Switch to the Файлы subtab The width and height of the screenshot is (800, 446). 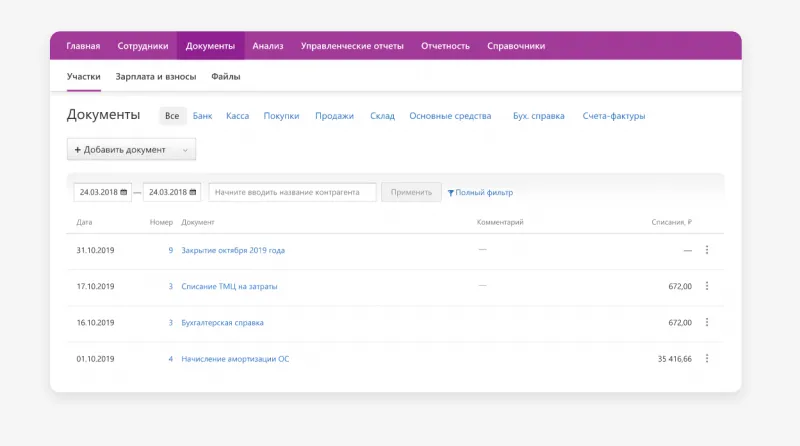(x=225, y=76)
